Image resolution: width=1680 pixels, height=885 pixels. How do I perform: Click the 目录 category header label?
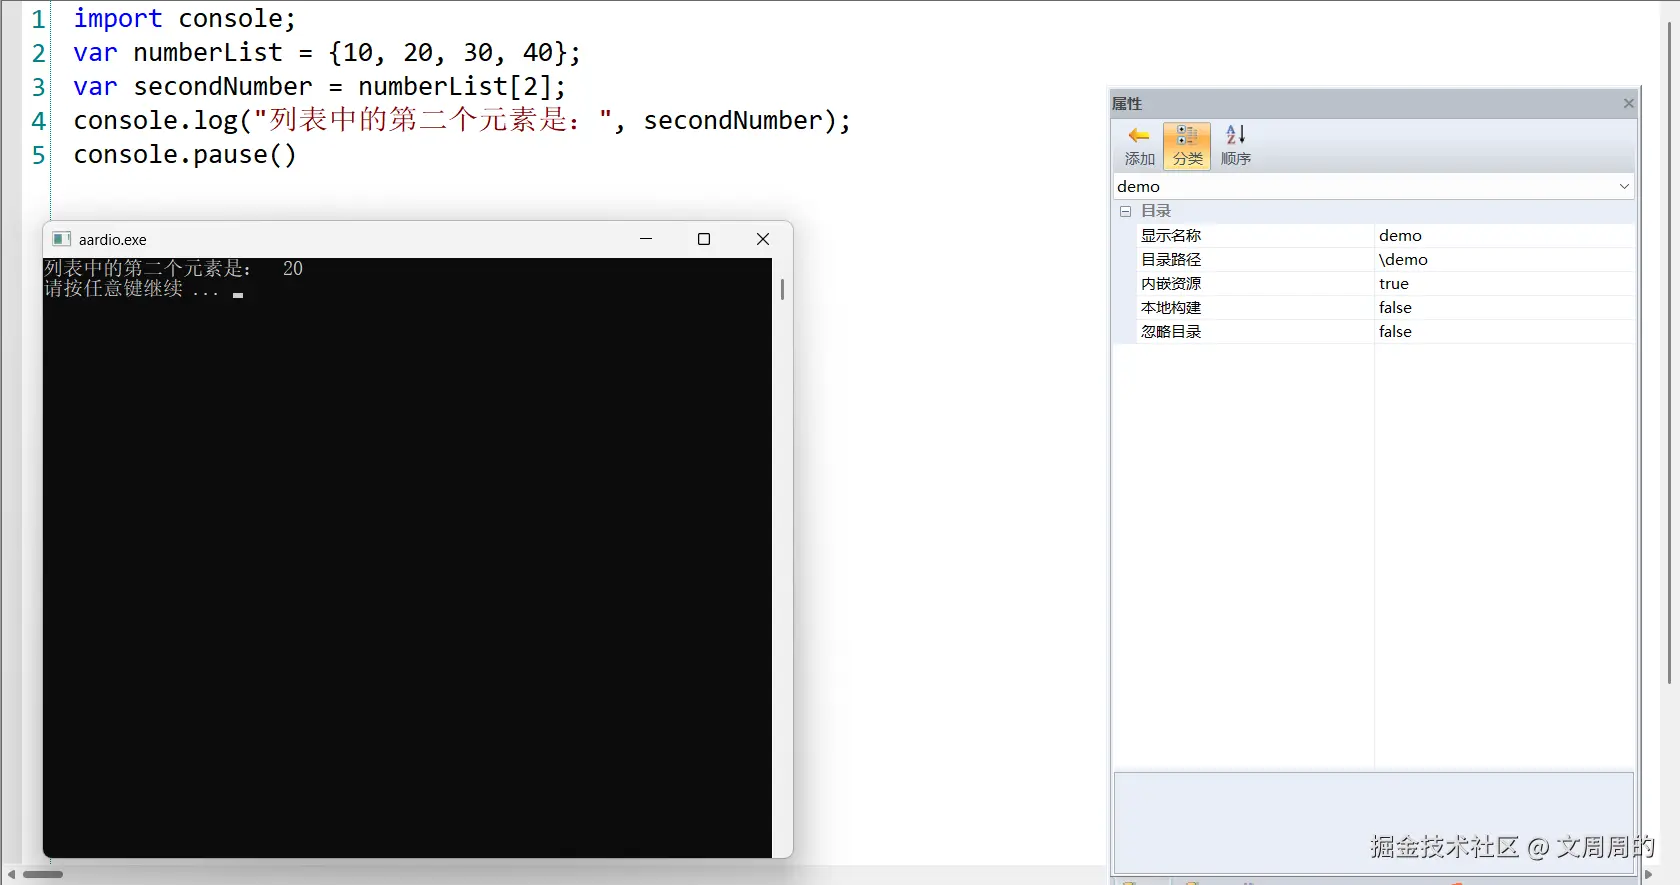click(x=1156, y=211)
